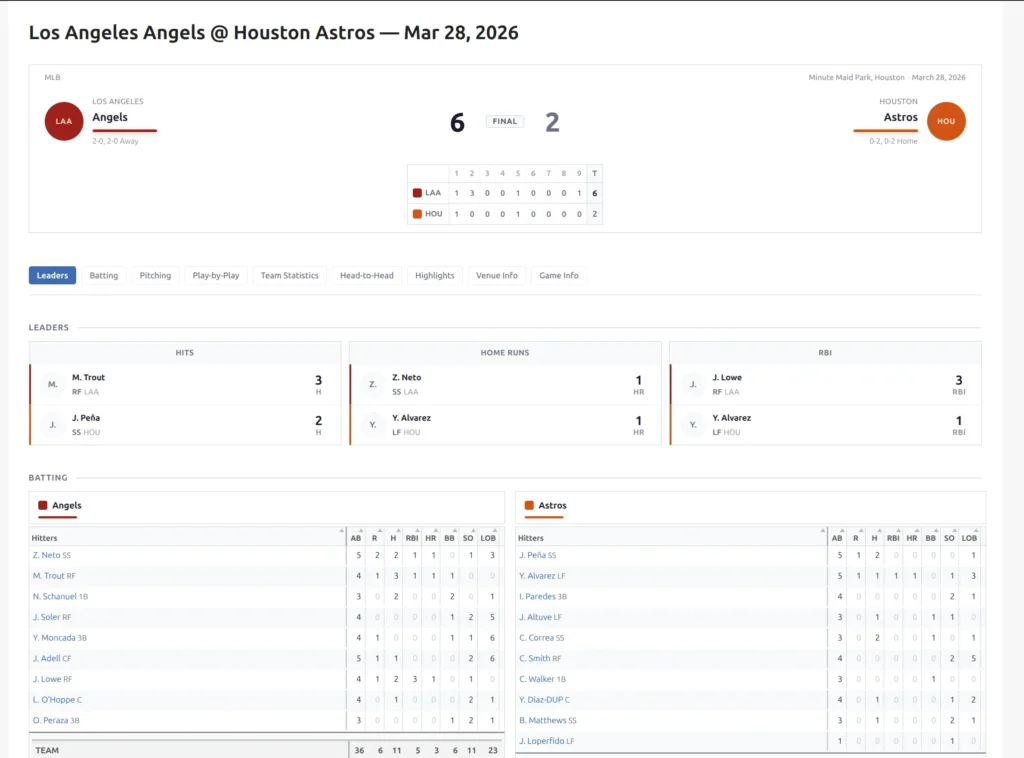
Task: Open J. Adell player link
Action: tap(46, 658)
